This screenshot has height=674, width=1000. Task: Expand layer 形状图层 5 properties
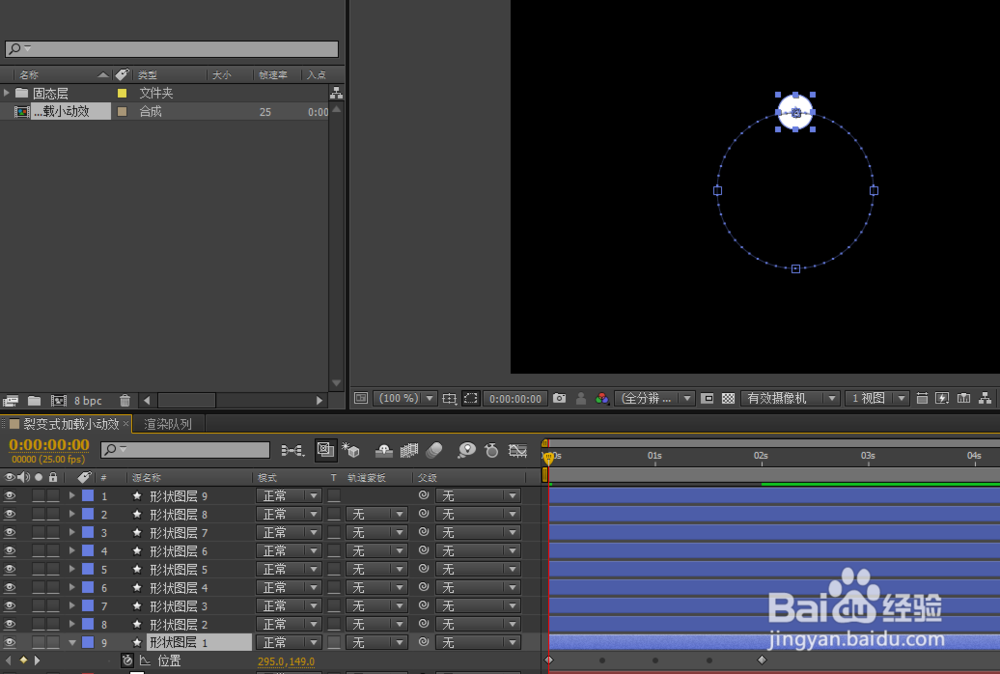coord(72,569)
